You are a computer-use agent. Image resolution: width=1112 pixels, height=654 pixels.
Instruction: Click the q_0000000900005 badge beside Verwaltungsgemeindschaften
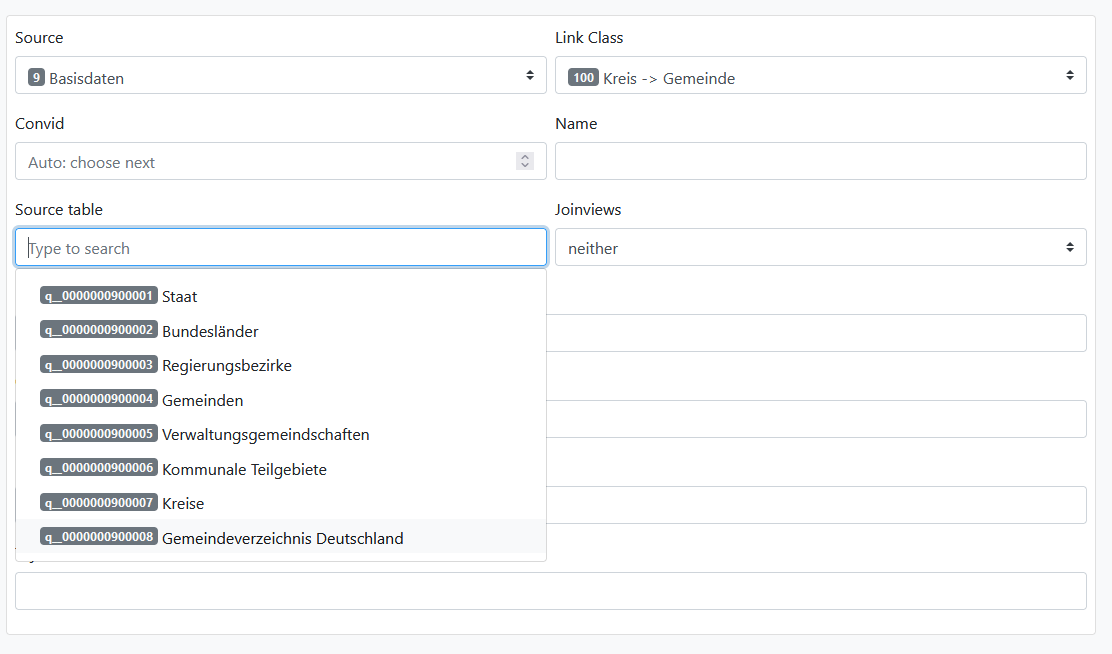[x=98, y=434]
